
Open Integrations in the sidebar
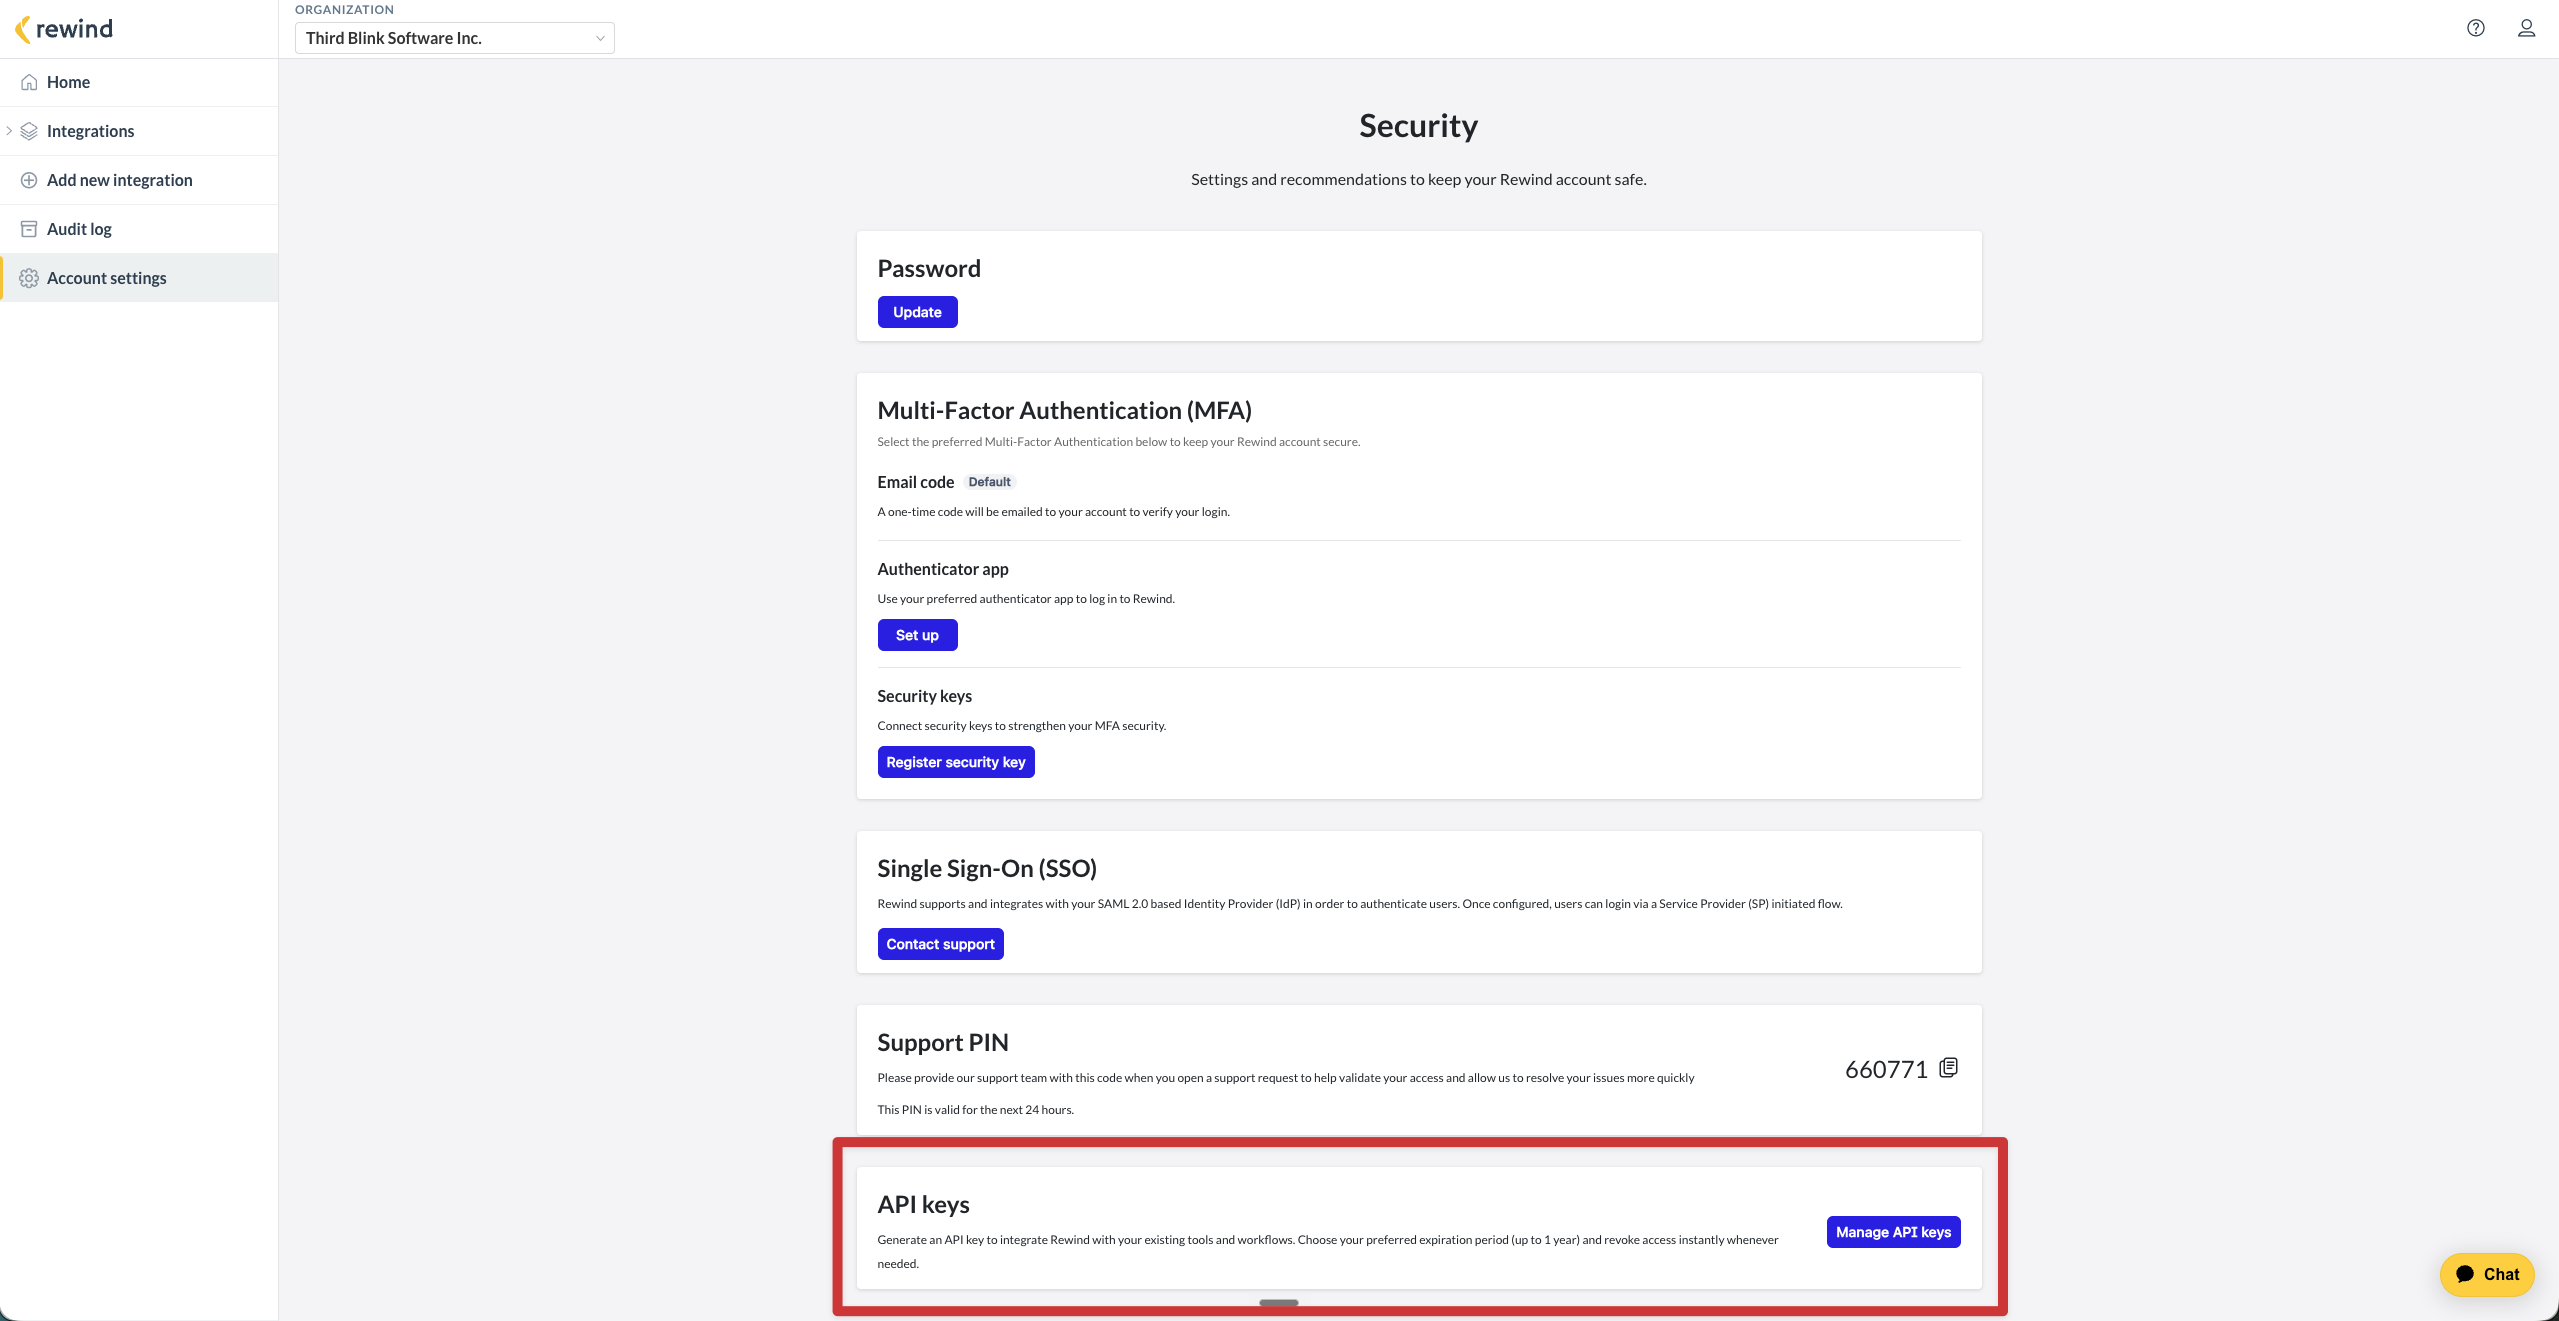[139, 131]
